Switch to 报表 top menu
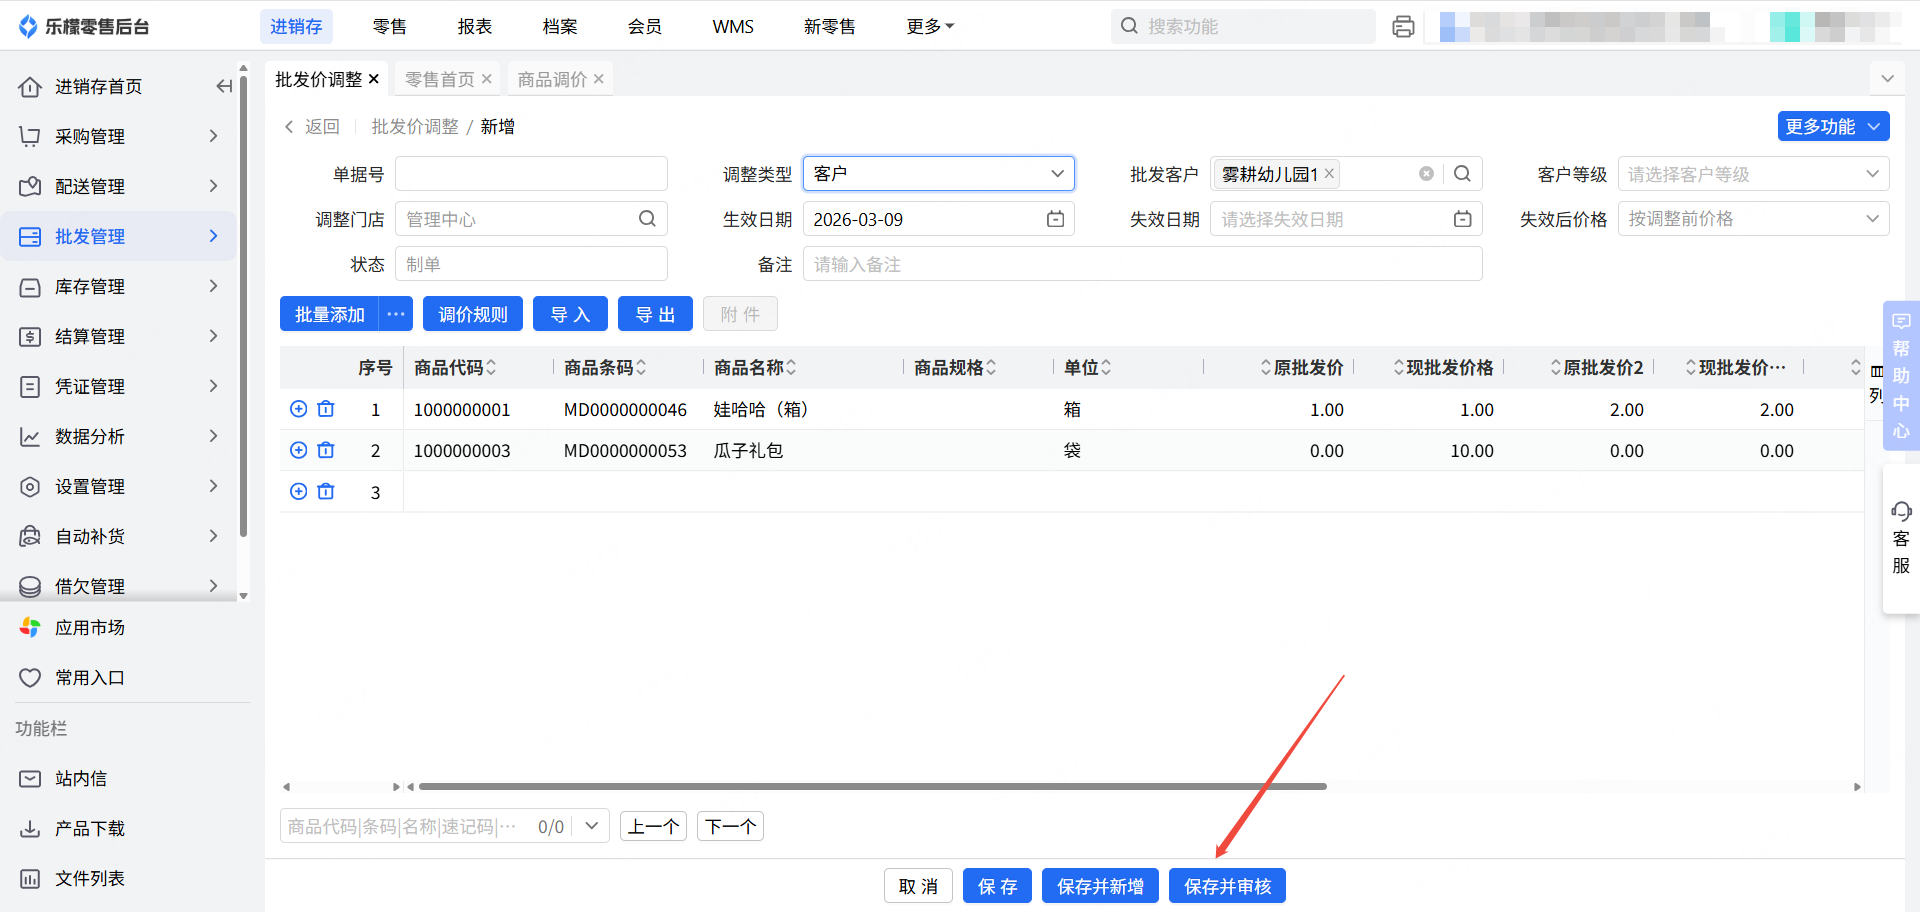1920x912 pixels. point(474,27)
